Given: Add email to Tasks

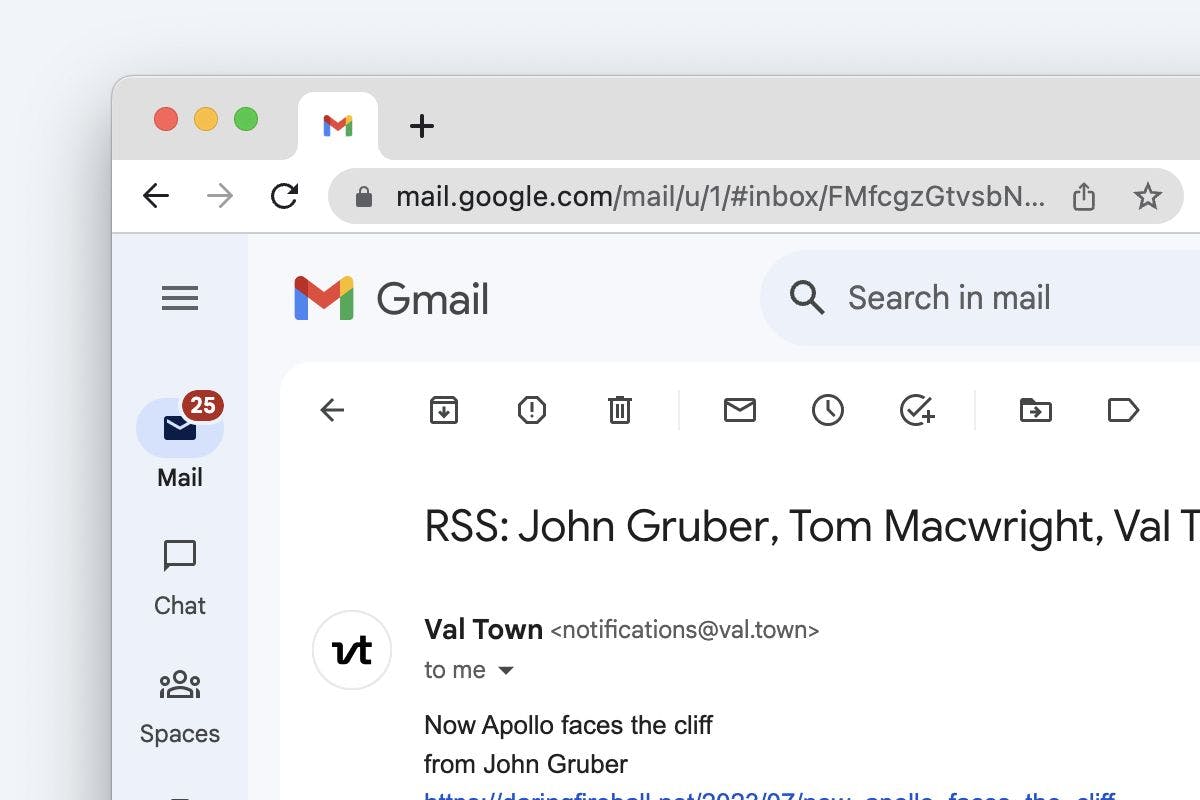Looking at the screenshot, I should coord(916,410).
